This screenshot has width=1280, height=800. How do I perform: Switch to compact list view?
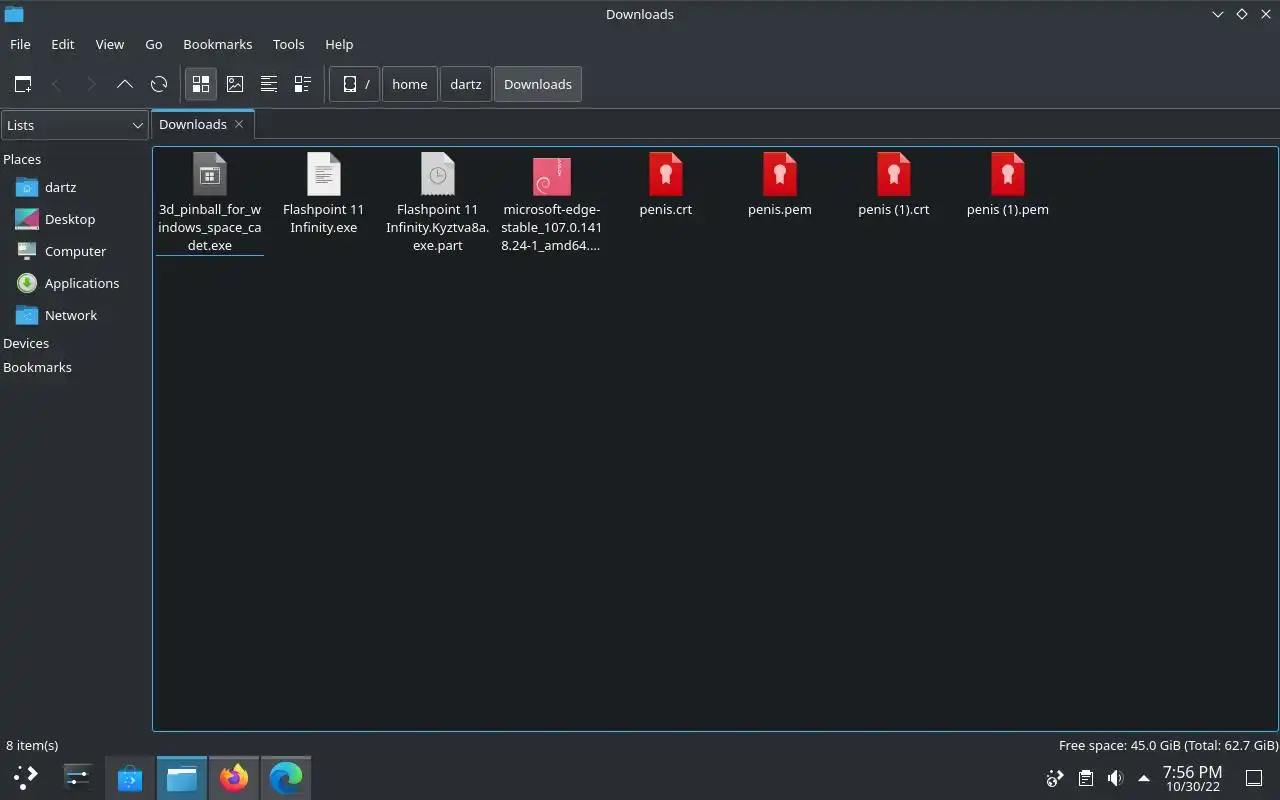(269, 84)
